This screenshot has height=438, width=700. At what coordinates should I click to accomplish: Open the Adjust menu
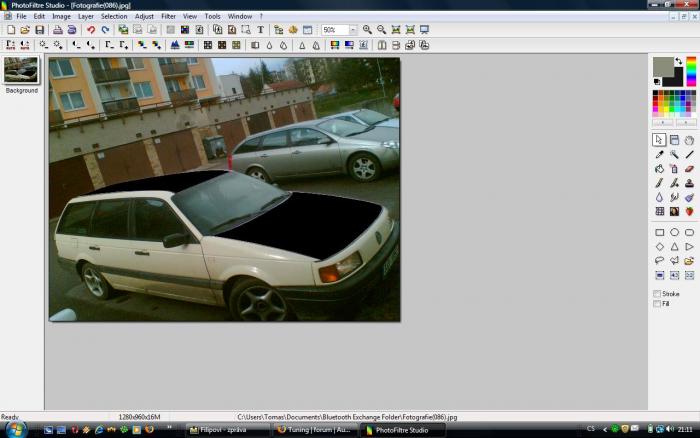(x=144, y=17)
